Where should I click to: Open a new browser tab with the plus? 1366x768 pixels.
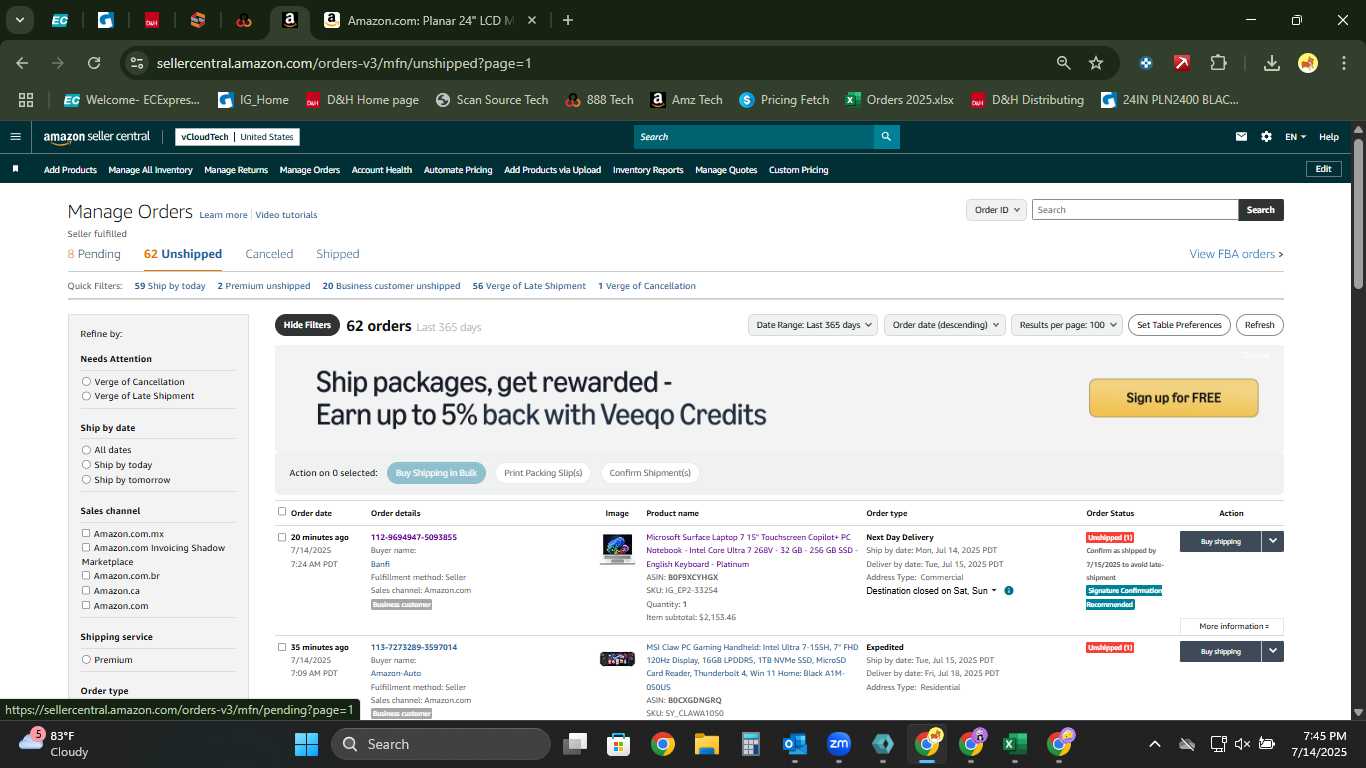(568, 20)
